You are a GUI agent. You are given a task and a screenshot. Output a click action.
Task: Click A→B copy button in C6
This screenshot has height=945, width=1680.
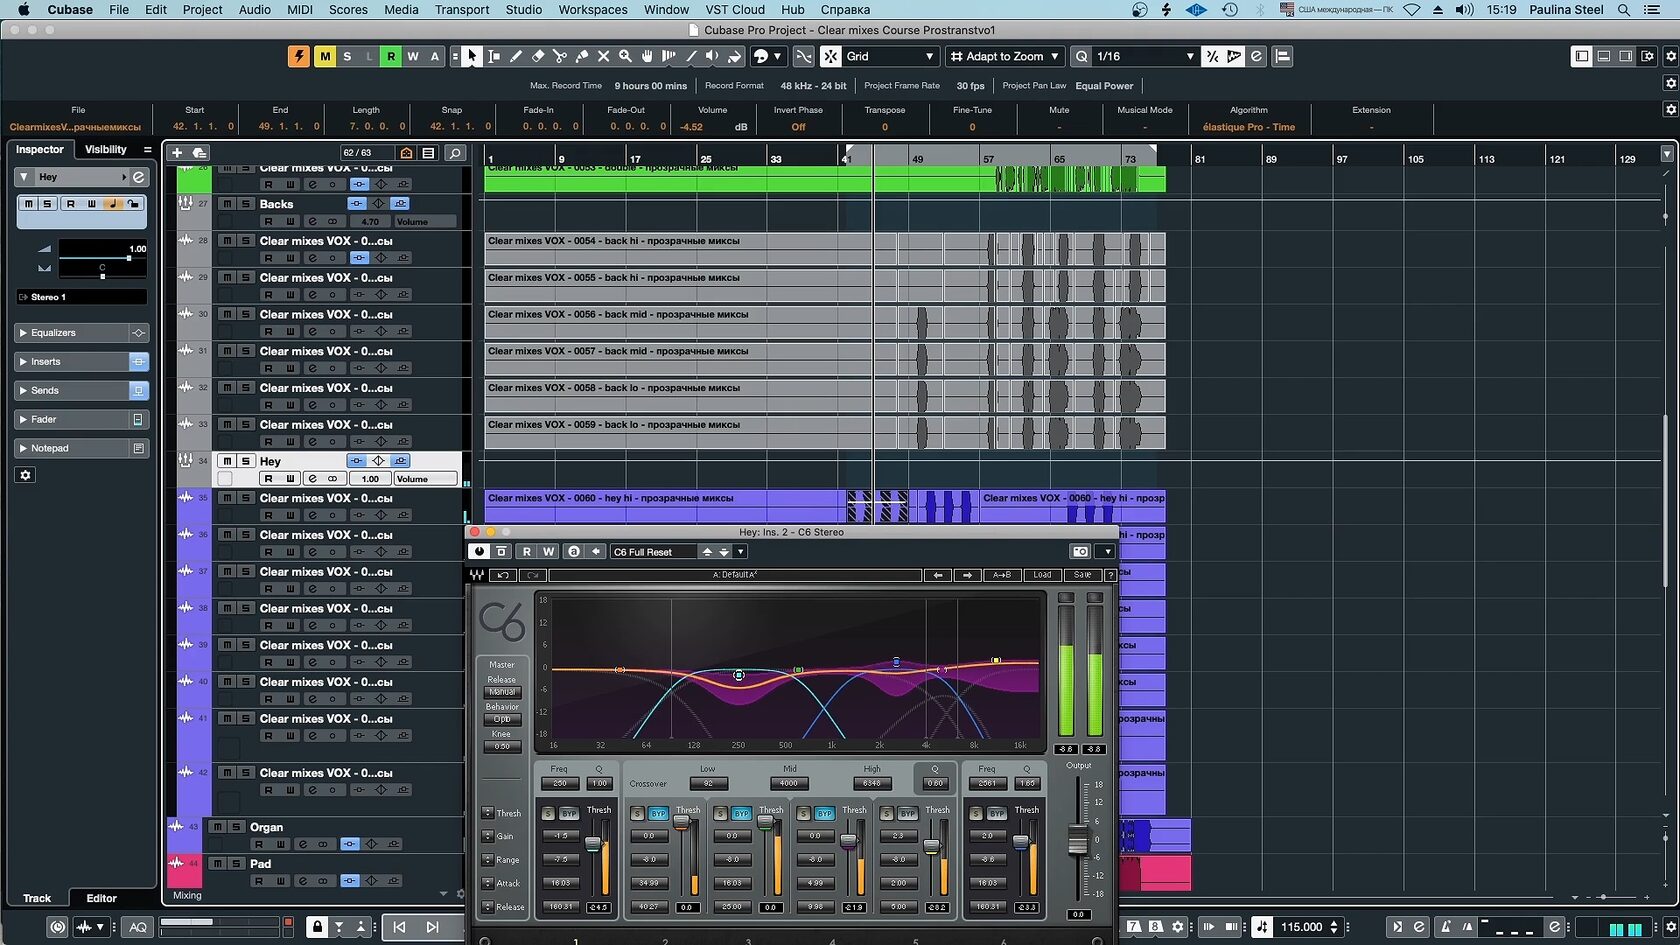tap(1001, 575)
